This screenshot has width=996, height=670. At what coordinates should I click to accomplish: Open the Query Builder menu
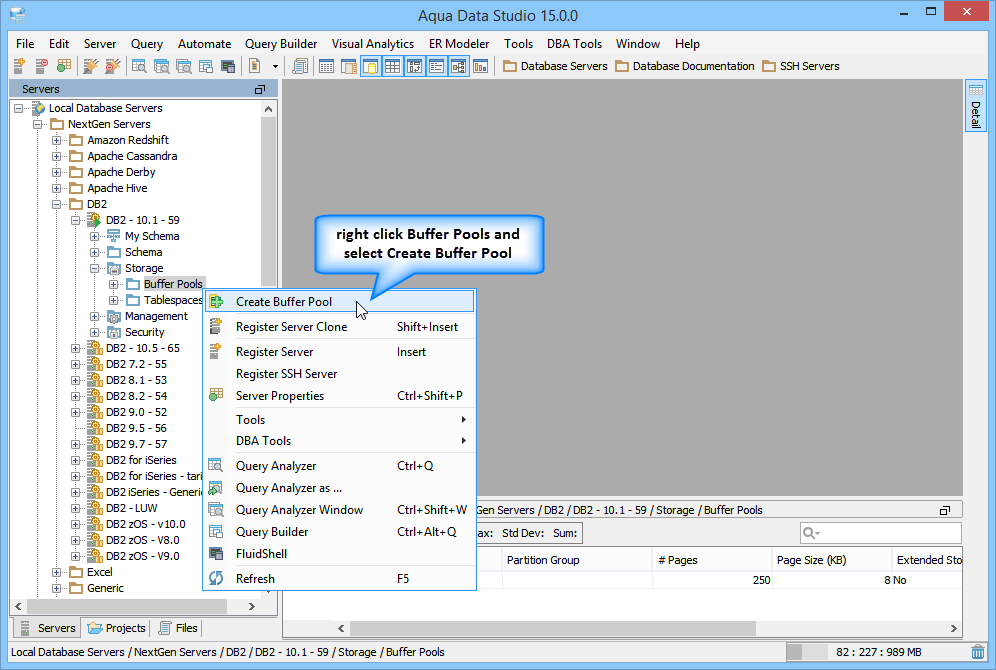click(x=281, y=44)
